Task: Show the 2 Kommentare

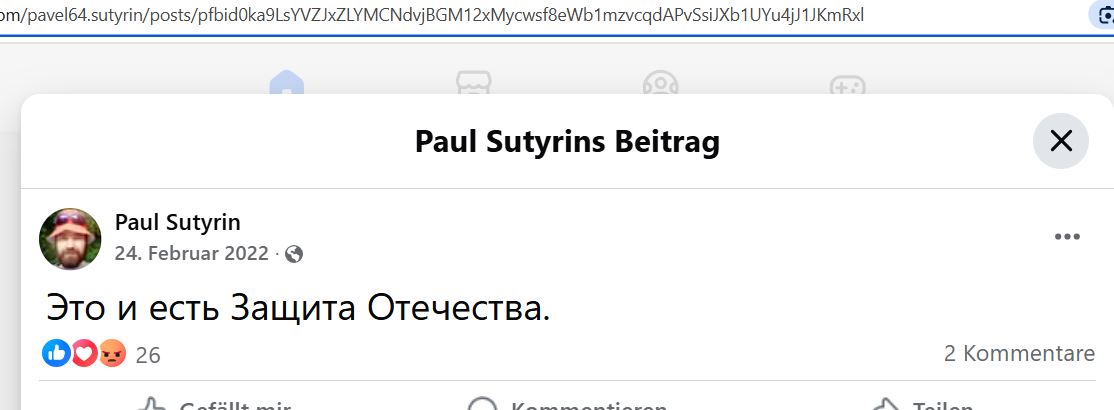Action: [x=1019, y=353]
